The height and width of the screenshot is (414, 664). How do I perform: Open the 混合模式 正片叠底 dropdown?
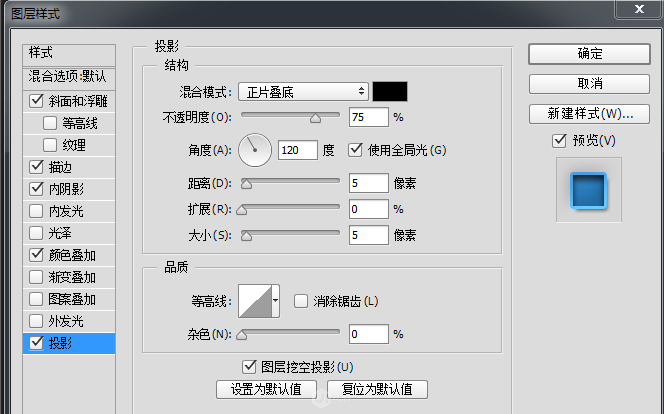click(303, 91)
